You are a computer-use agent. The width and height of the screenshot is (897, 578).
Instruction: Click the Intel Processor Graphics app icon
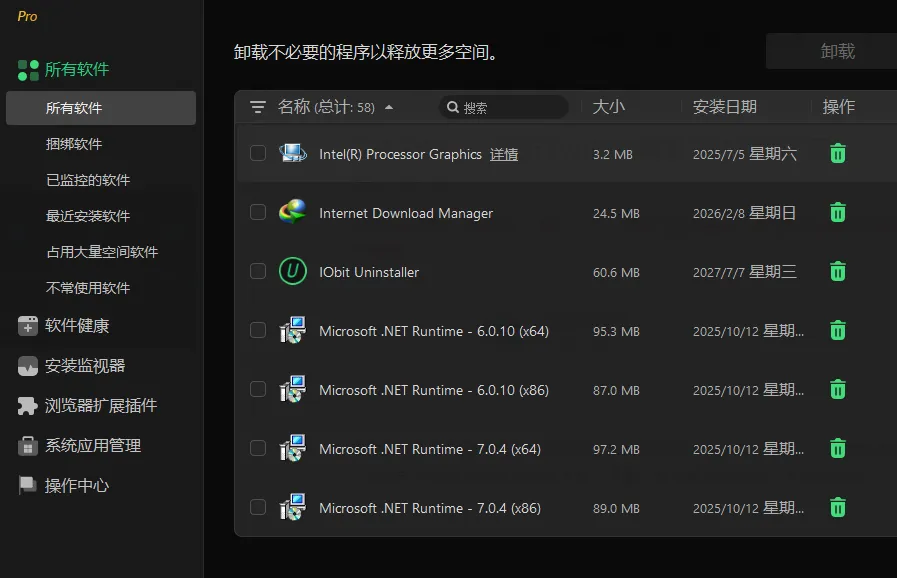coord(293,153)
